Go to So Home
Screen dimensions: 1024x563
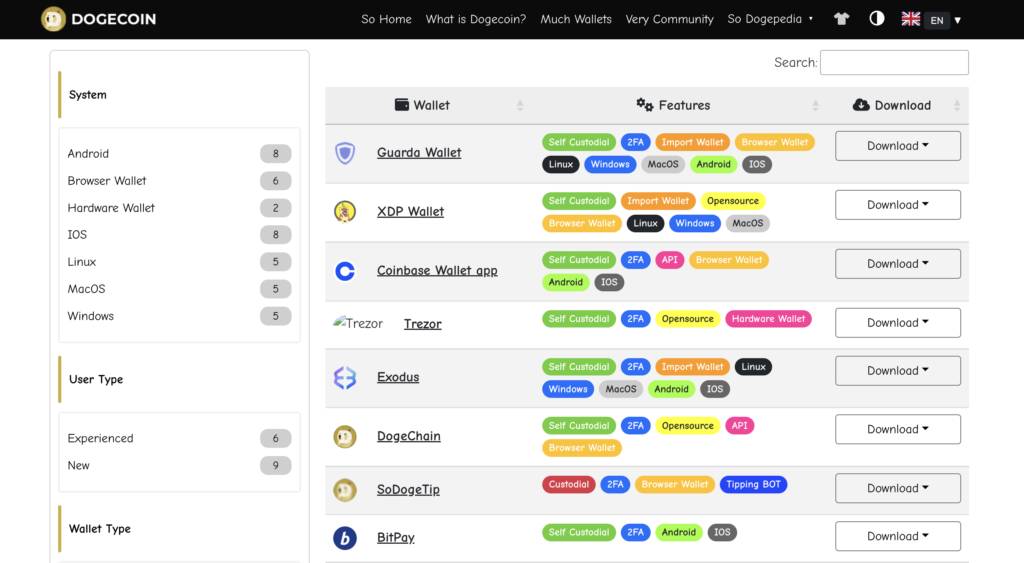(386, 19)
